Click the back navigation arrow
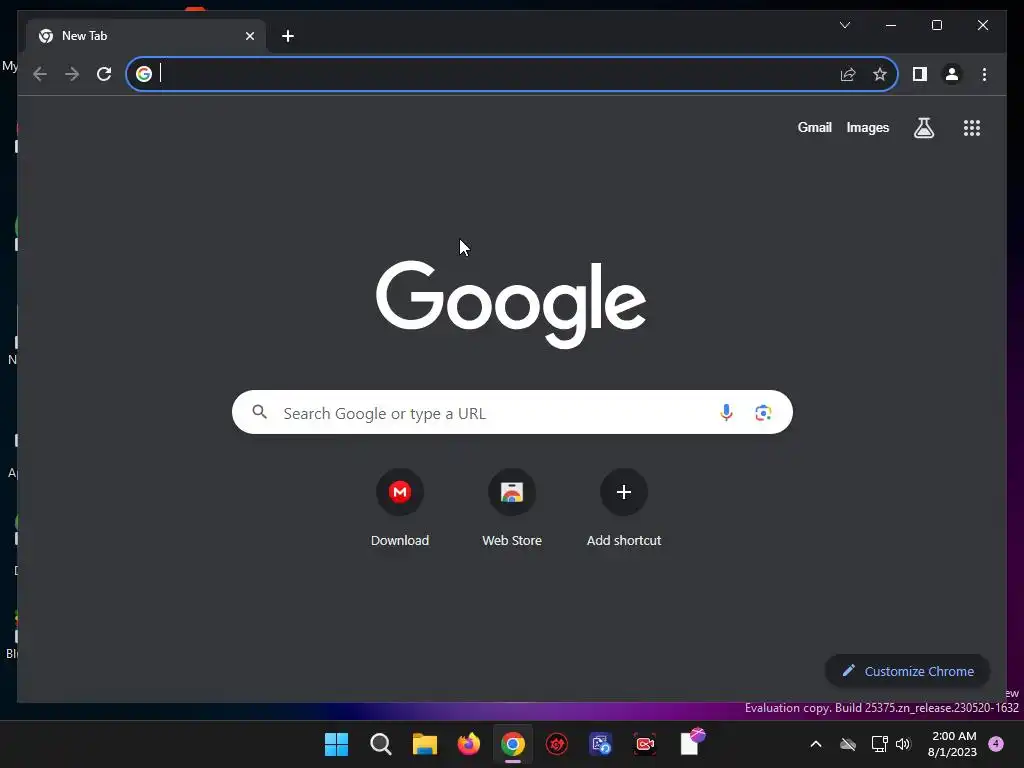The height and width of the screenshot is (768, 1024). [40, 74]
